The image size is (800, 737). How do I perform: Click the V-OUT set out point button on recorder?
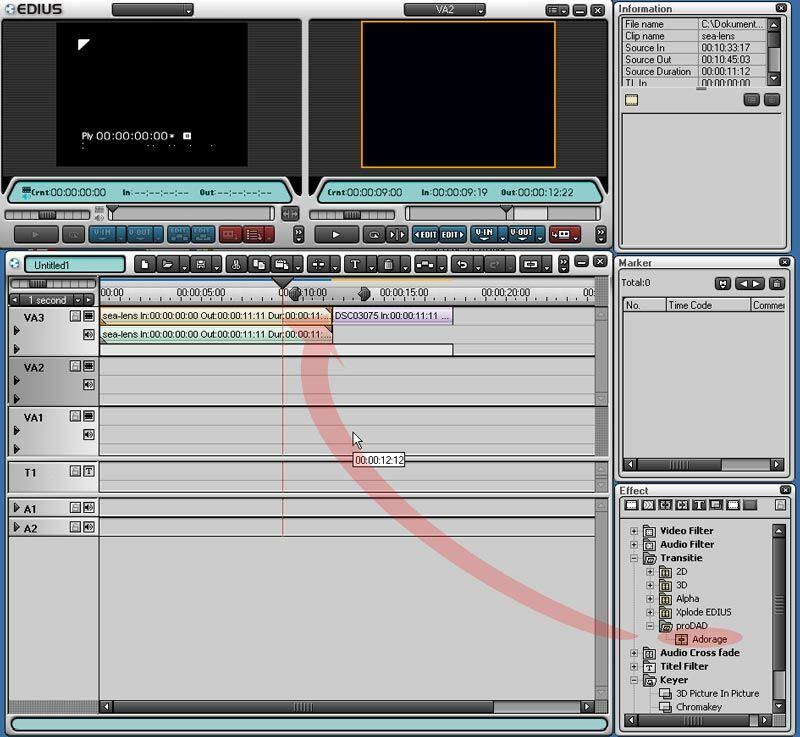click(521, 235)
